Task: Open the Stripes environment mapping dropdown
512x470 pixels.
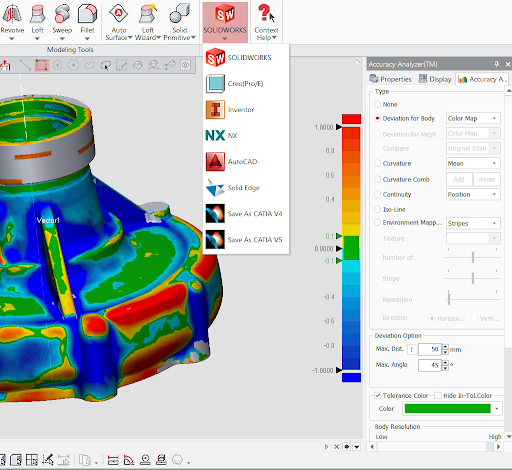Action: click(473, 223)
